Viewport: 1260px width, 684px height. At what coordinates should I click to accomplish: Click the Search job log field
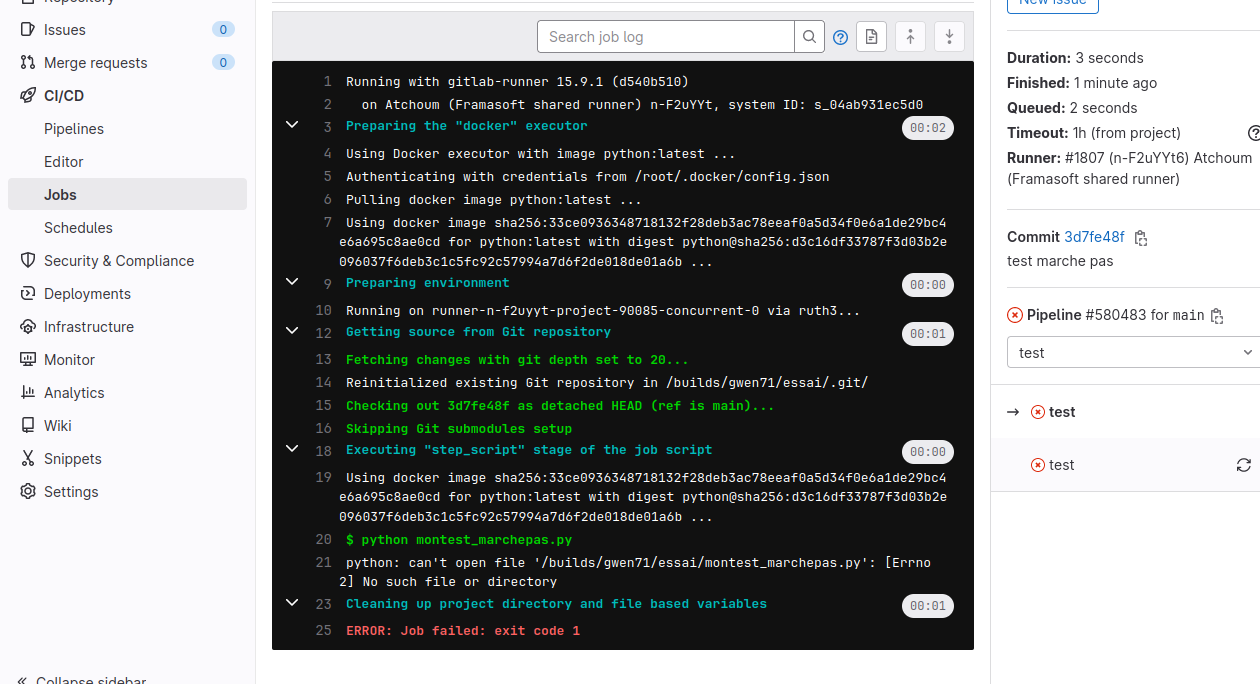[666, 37]
